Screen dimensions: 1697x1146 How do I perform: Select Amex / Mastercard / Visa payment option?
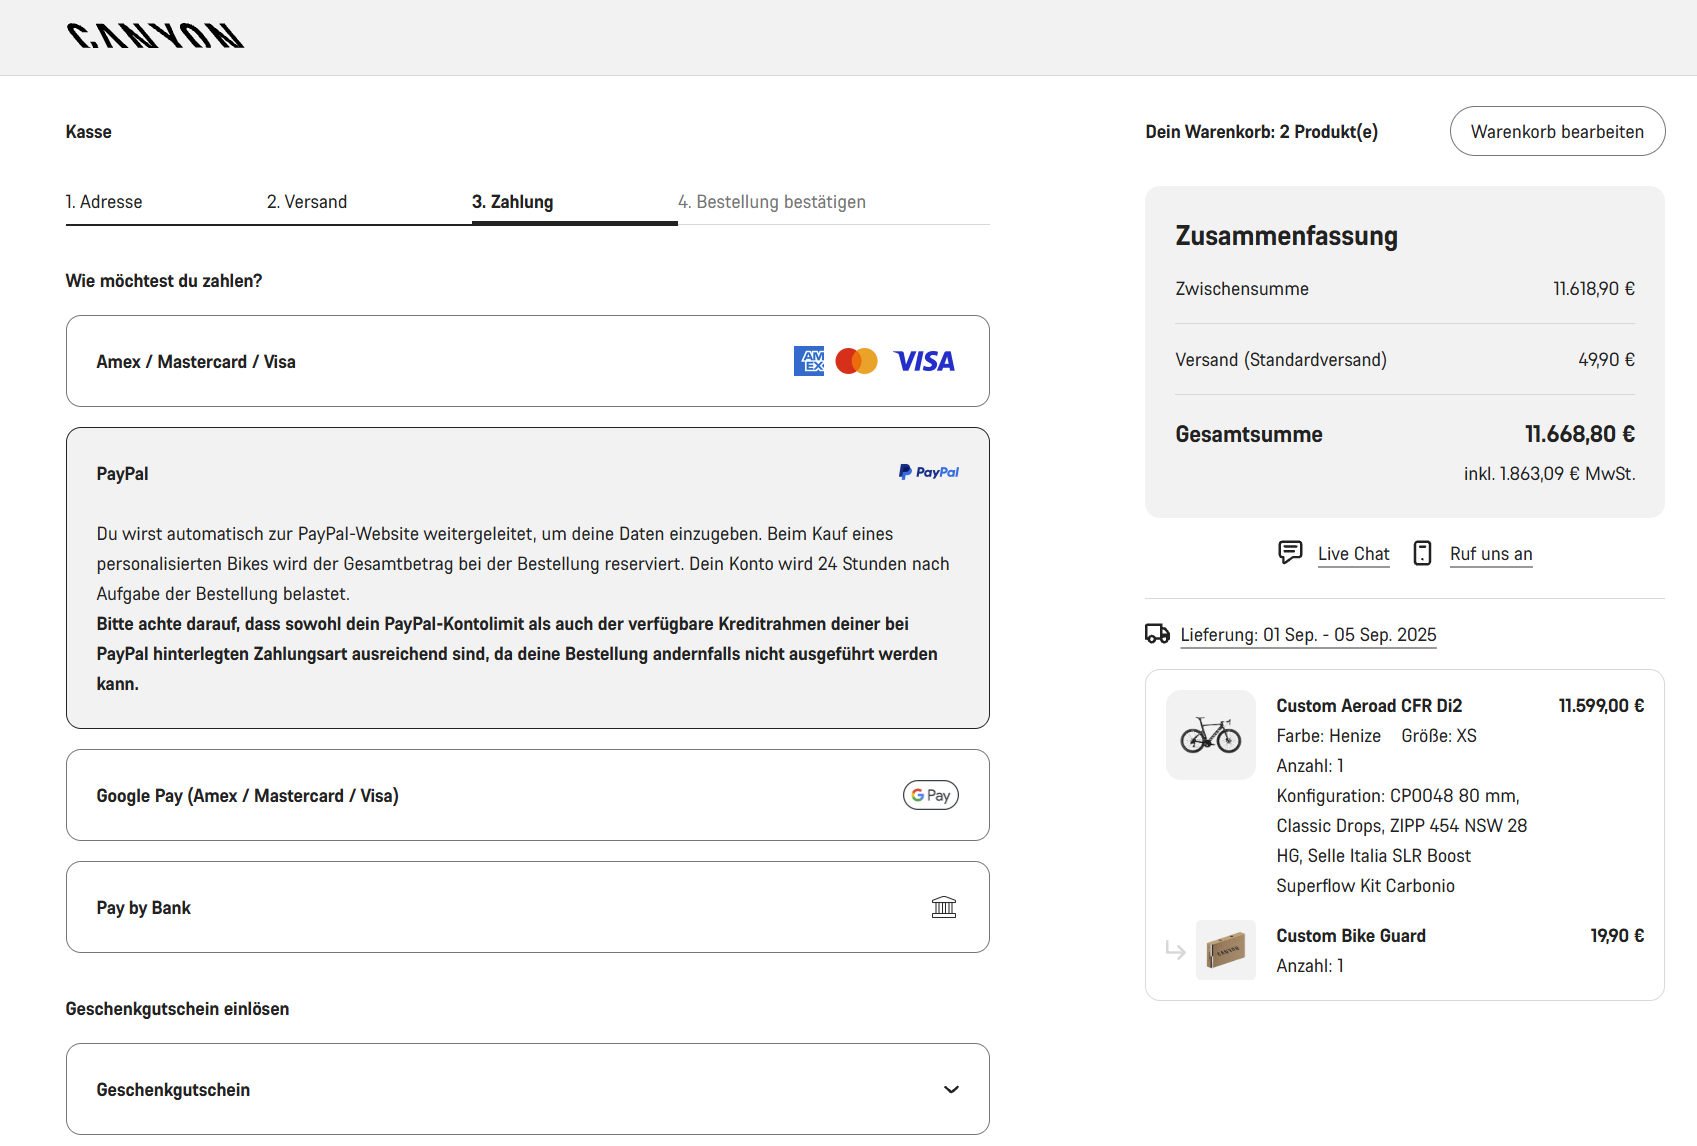[x=400, y=361]
